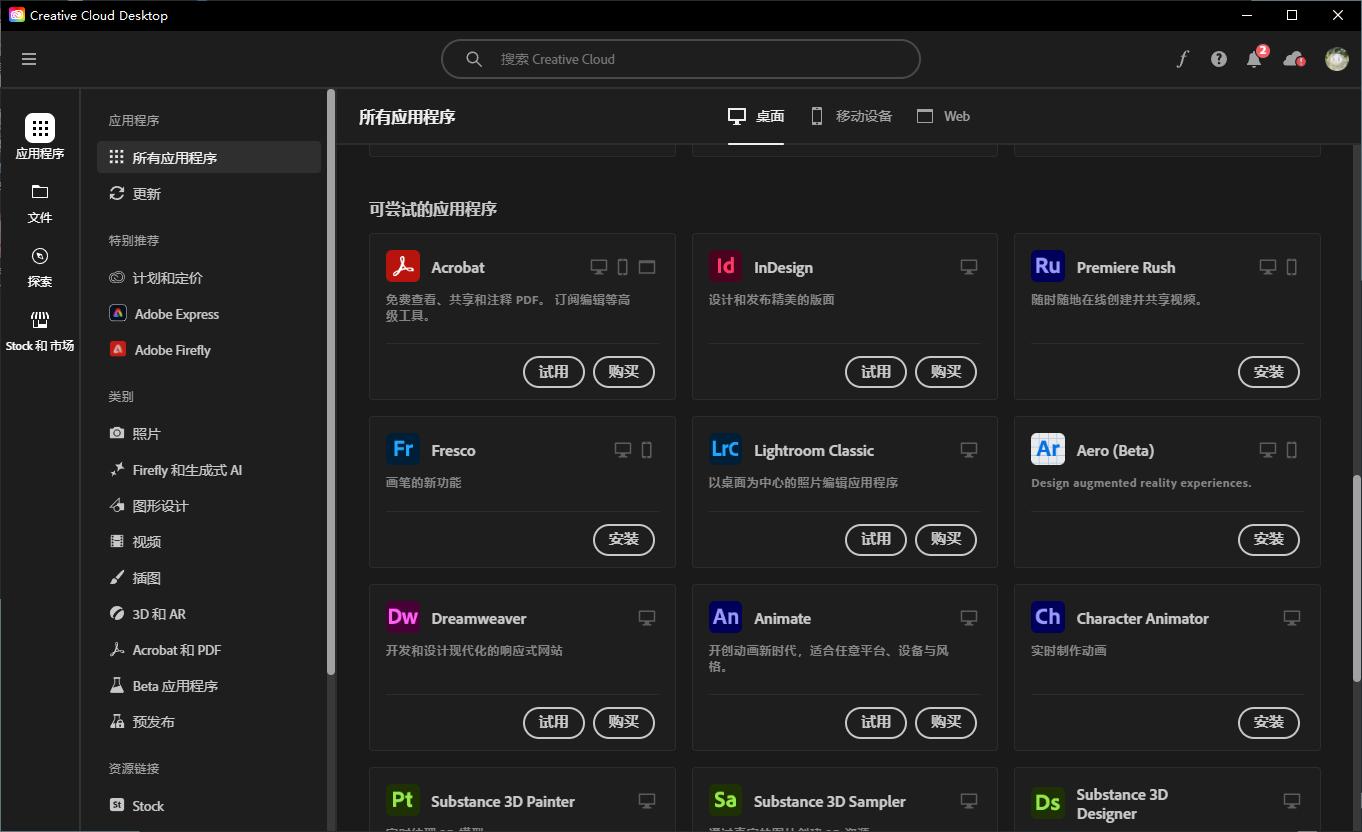Open the help question mark icon
The width and height of the screenshot is (1362, 832).
[1218, 59]
